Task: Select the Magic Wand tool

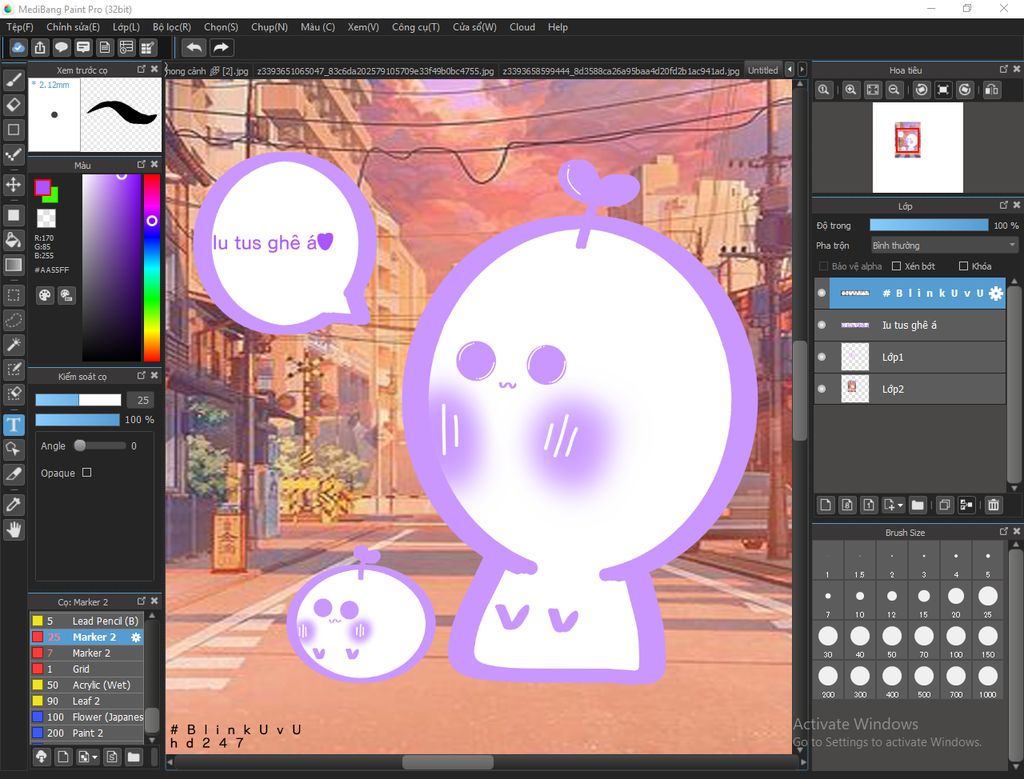Action: click(14, 344)
